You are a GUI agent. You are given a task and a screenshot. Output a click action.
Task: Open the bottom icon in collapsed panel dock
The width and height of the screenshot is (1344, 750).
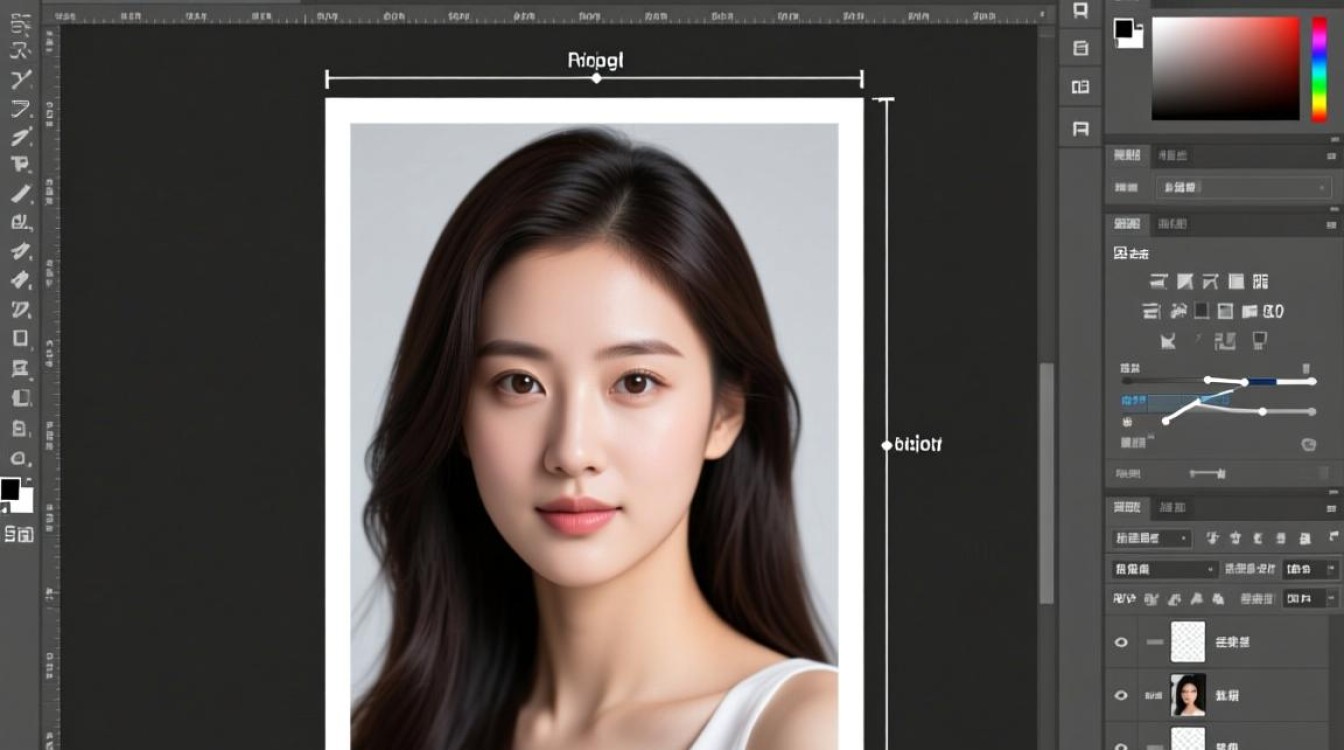[1080, 128]
